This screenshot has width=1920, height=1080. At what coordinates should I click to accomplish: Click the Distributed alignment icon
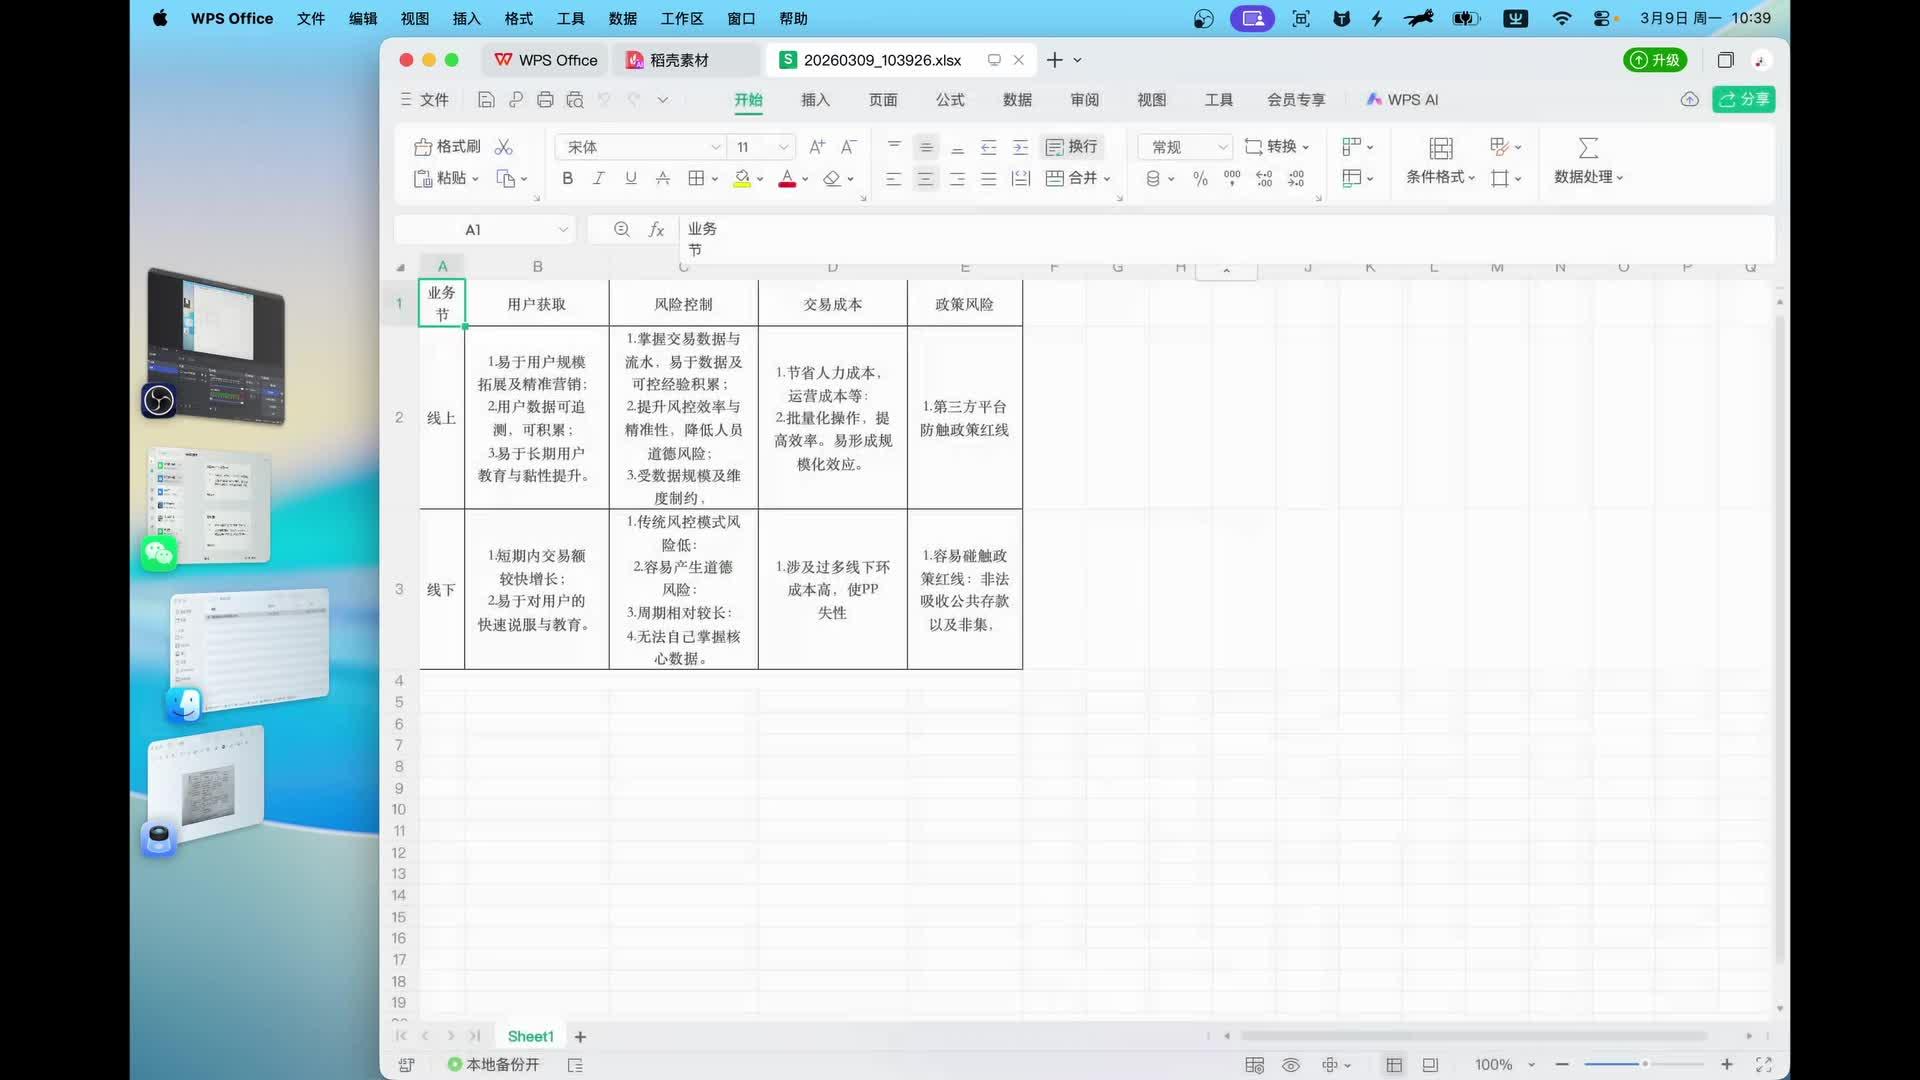pyautogui.click(x=1020, y=178)
